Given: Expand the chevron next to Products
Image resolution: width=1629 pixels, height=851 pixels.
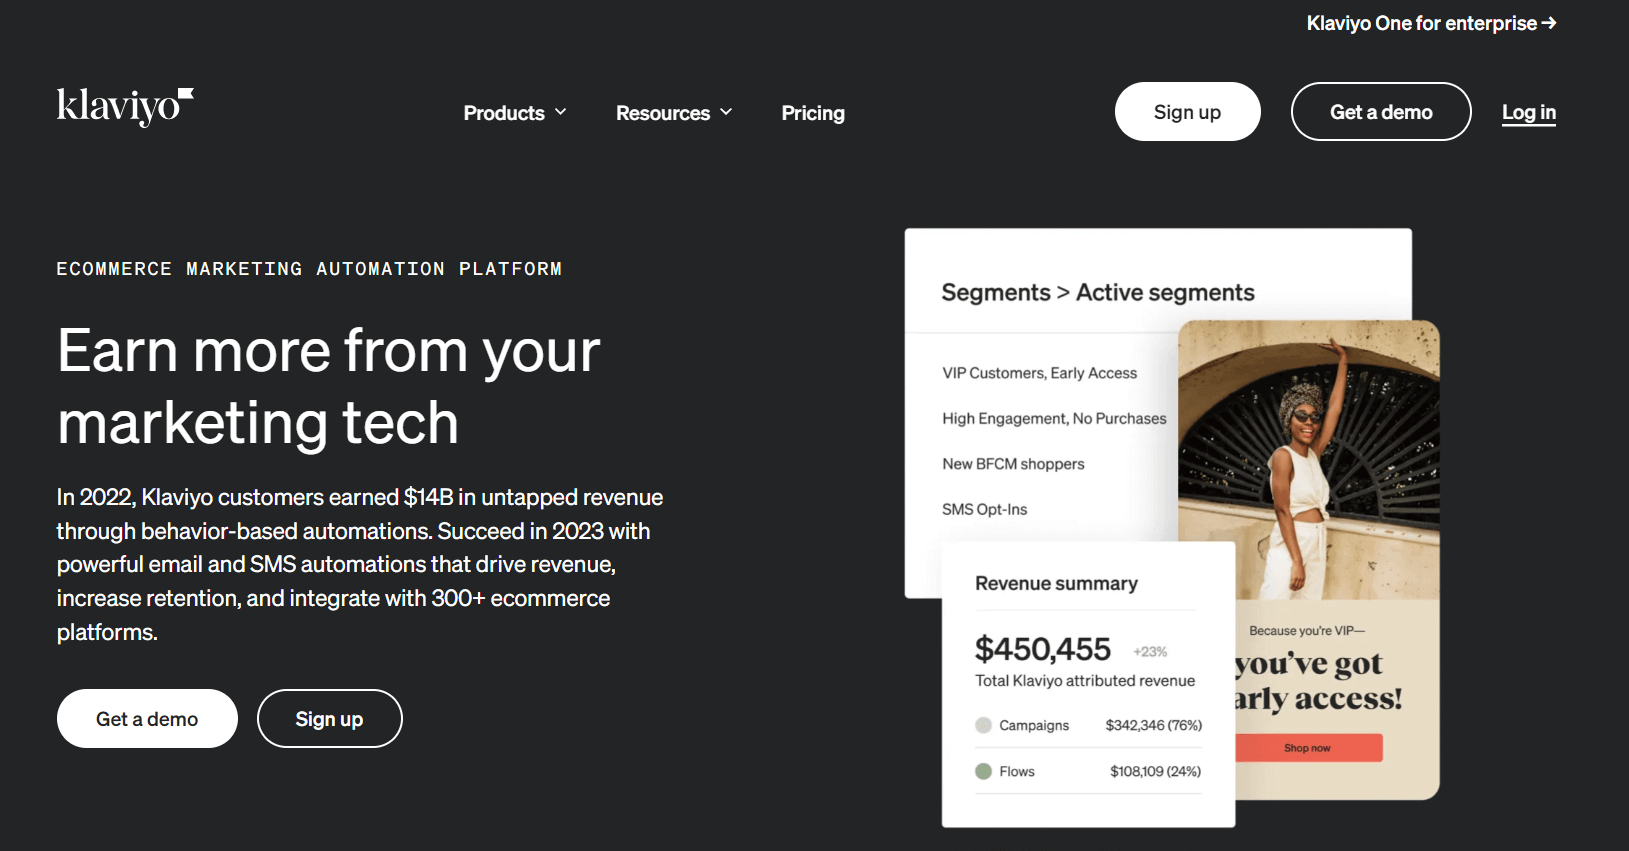Looking at the screenshot, I should 560,113.
